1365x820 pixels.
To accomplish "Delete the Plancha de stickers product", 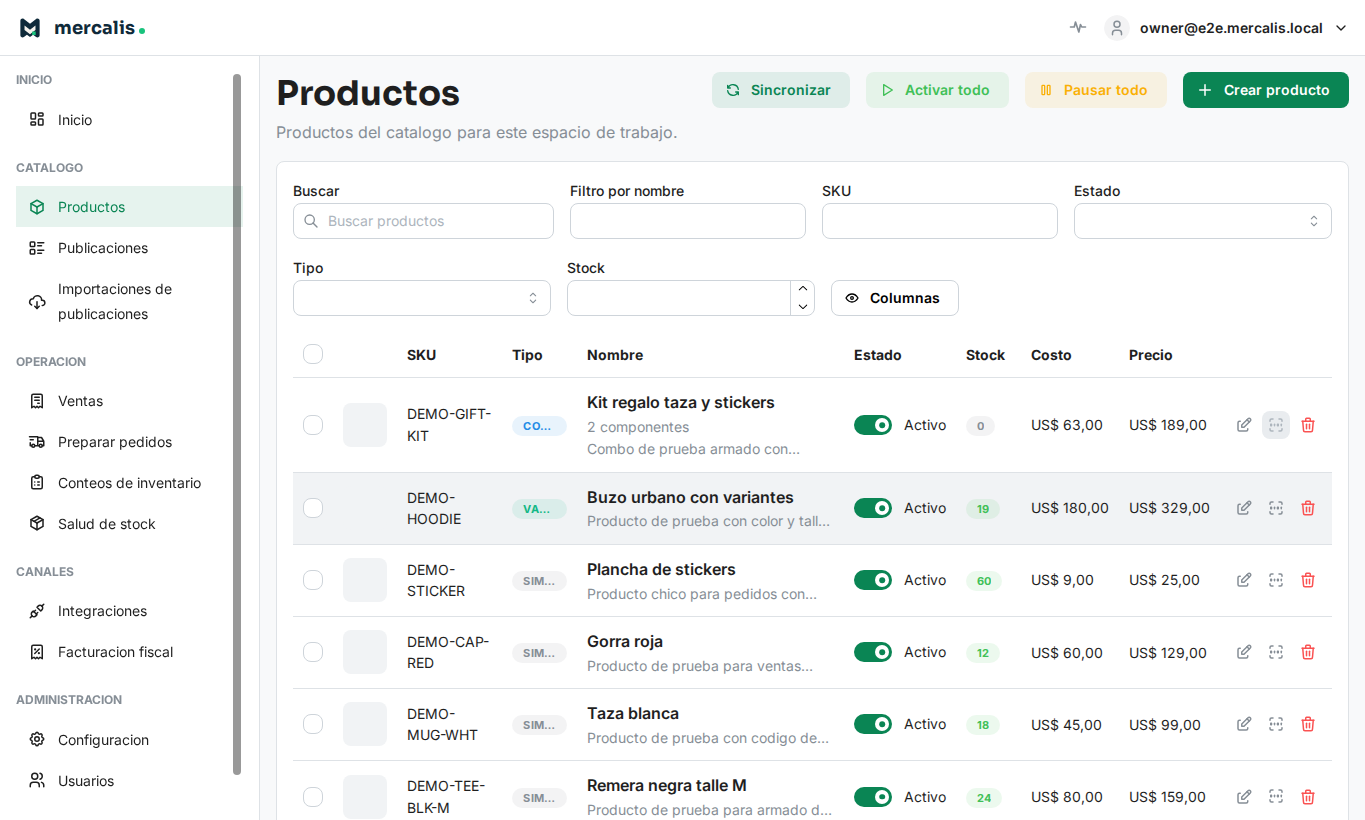I will 1308,580.
